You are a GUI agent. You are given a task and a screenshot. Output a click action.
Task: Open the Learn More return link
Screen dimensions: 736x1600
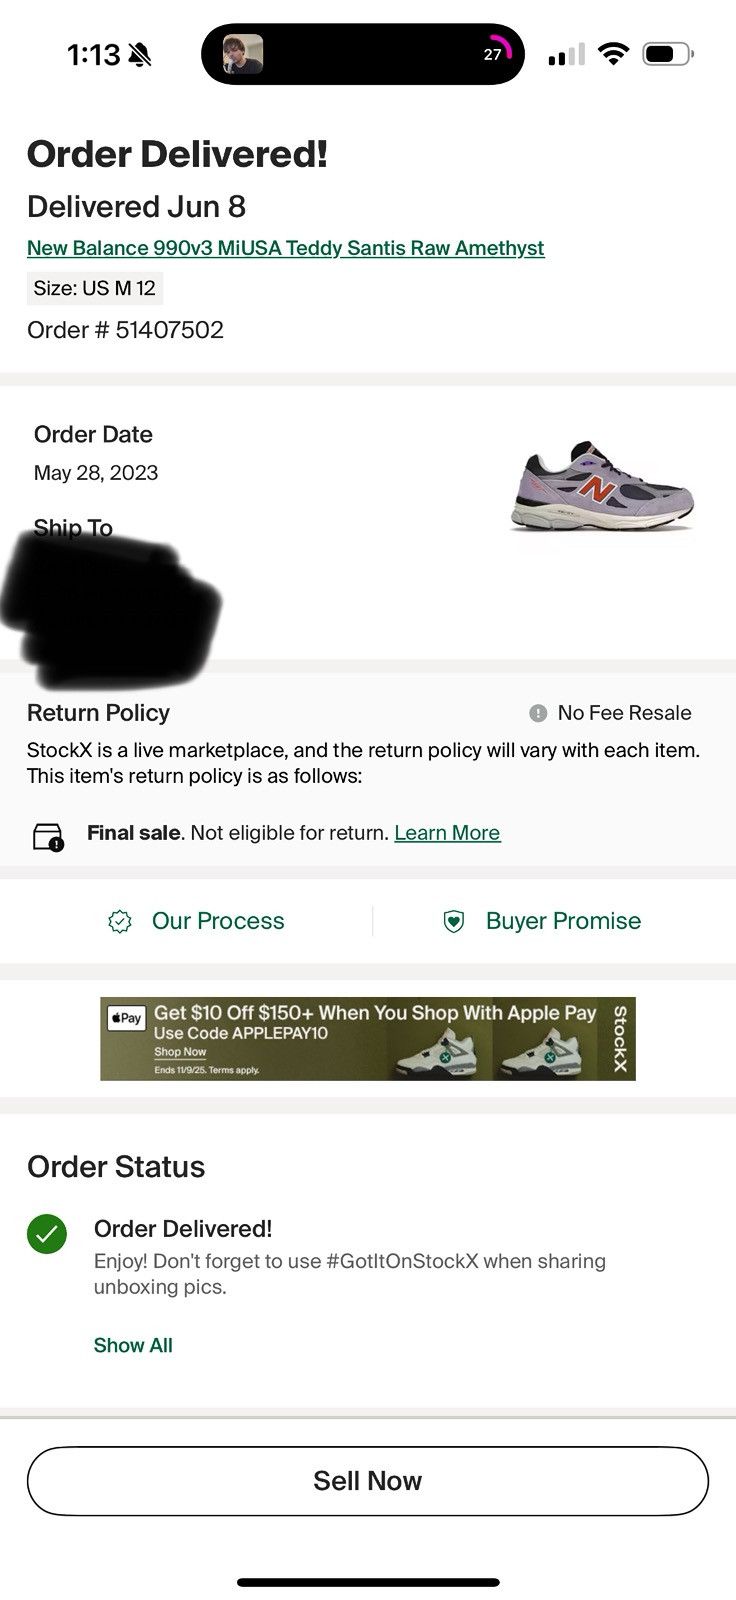coord(447,833)
